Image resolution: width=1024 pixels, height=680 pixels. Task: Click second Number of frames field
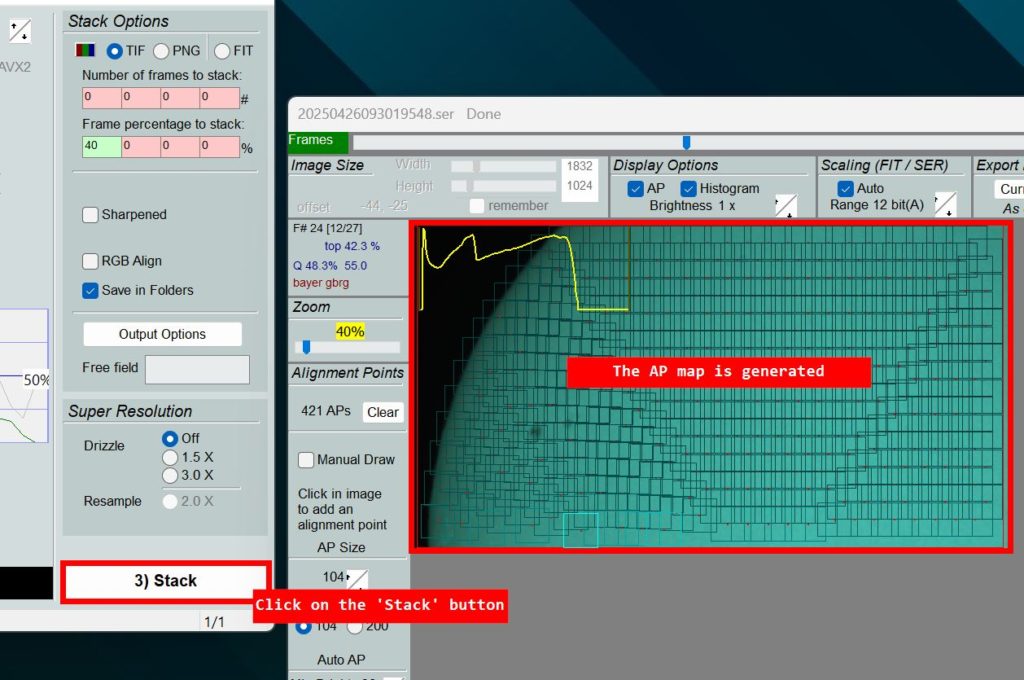point(141,97)
